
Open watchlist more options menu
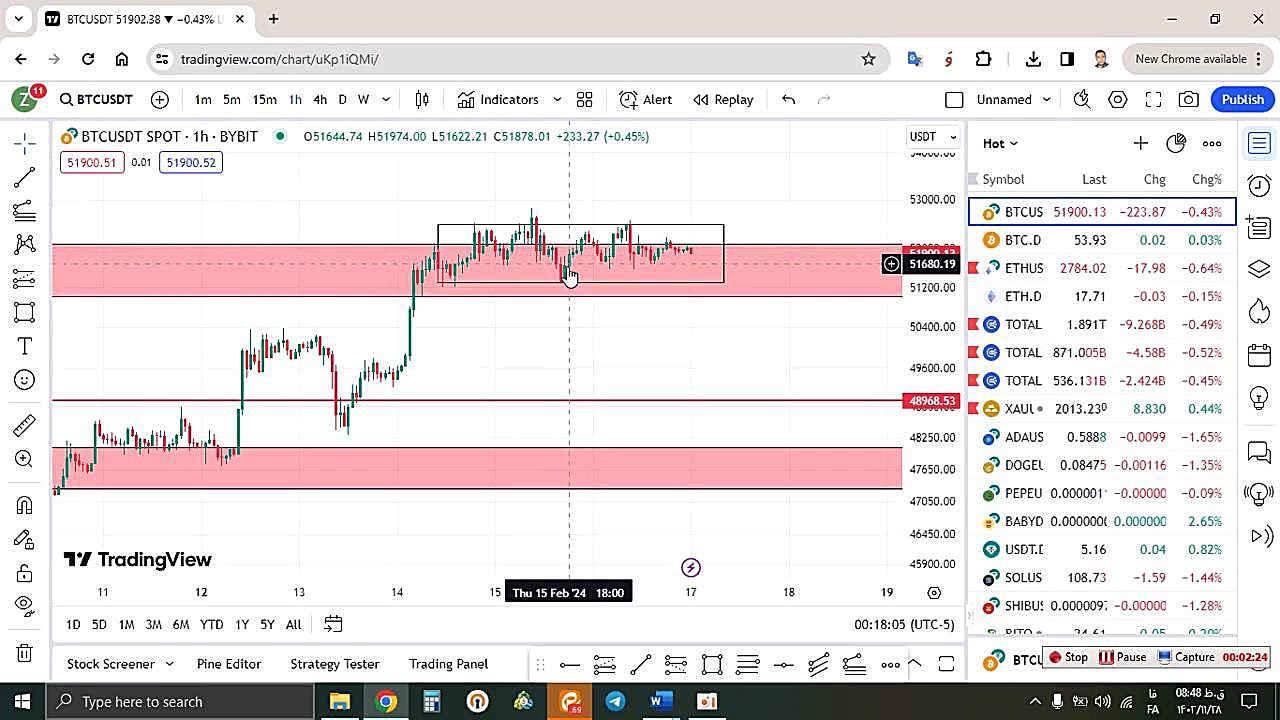1212,143
